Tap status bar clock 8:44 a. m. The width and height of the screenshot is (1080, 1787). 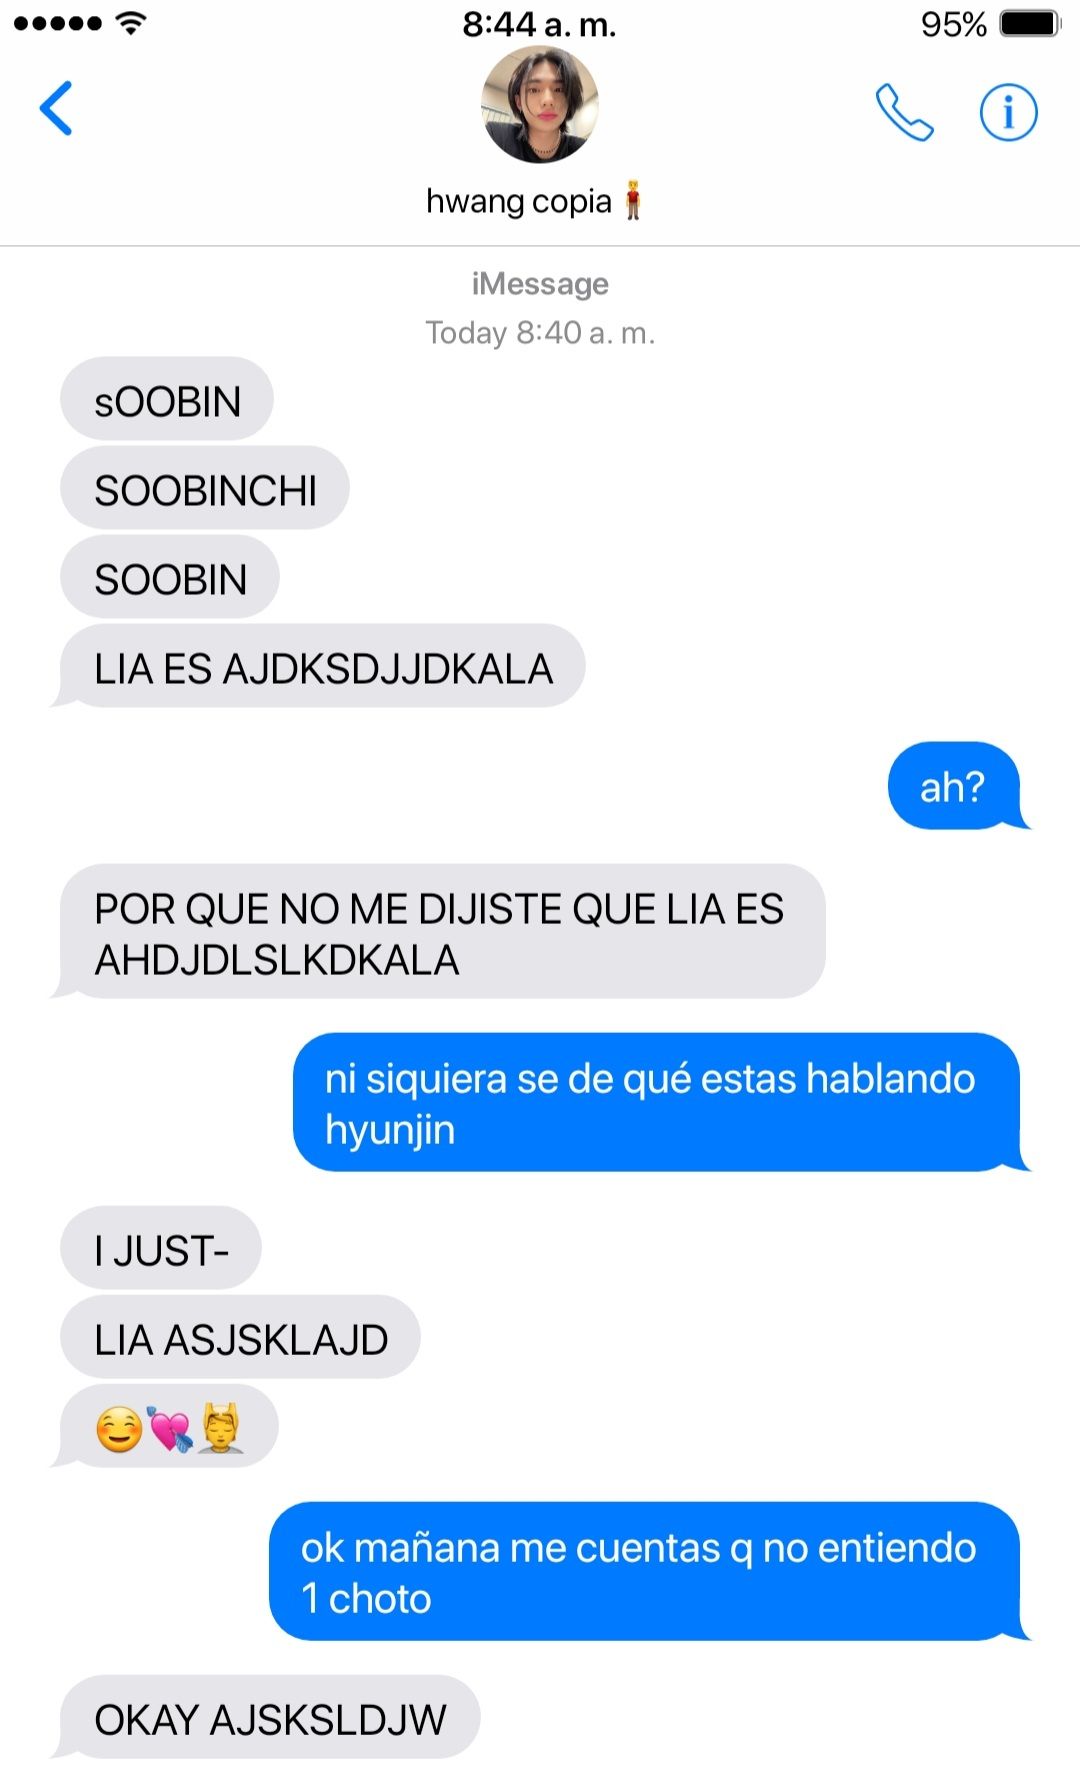539,24
